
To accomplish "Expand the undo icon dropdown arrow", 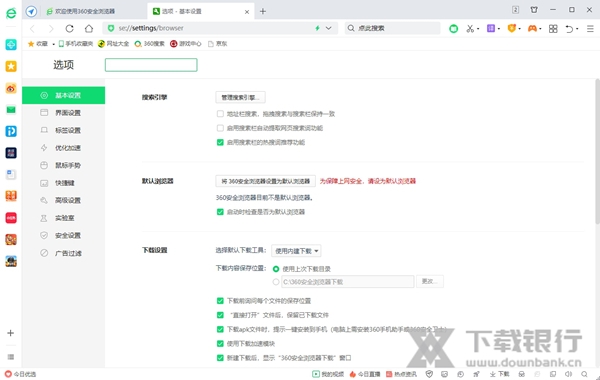I will tap(577, 29).
